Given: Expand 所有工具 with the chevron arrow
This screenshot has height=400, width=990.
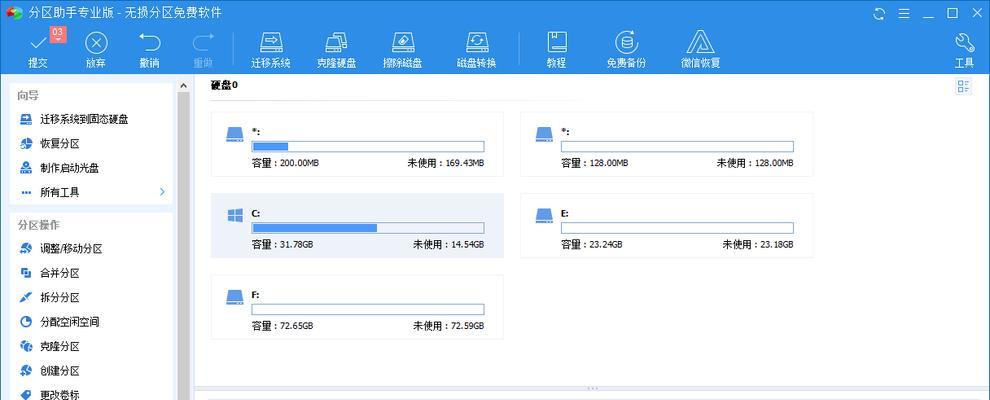Looking at the screenshot, I should coord(162,192).
